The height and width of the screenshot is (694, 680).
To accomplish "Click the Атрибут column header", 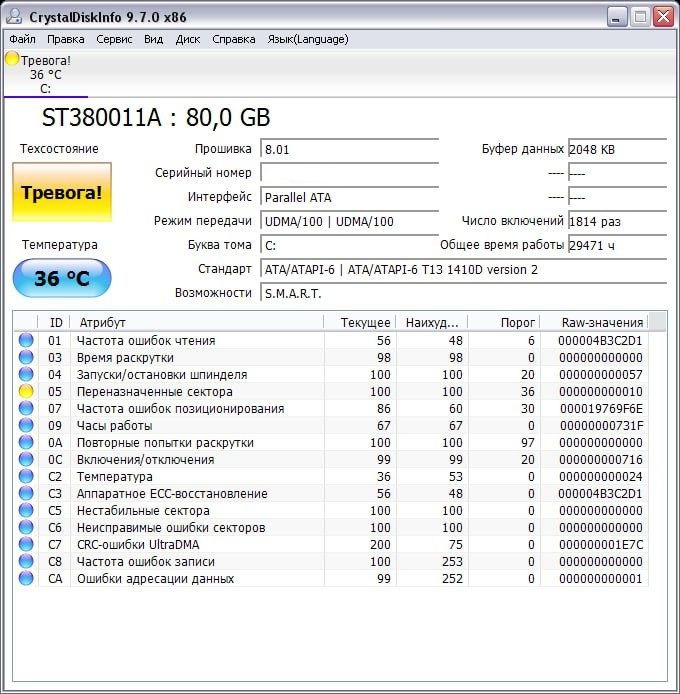I will click(x=197, y=322).
